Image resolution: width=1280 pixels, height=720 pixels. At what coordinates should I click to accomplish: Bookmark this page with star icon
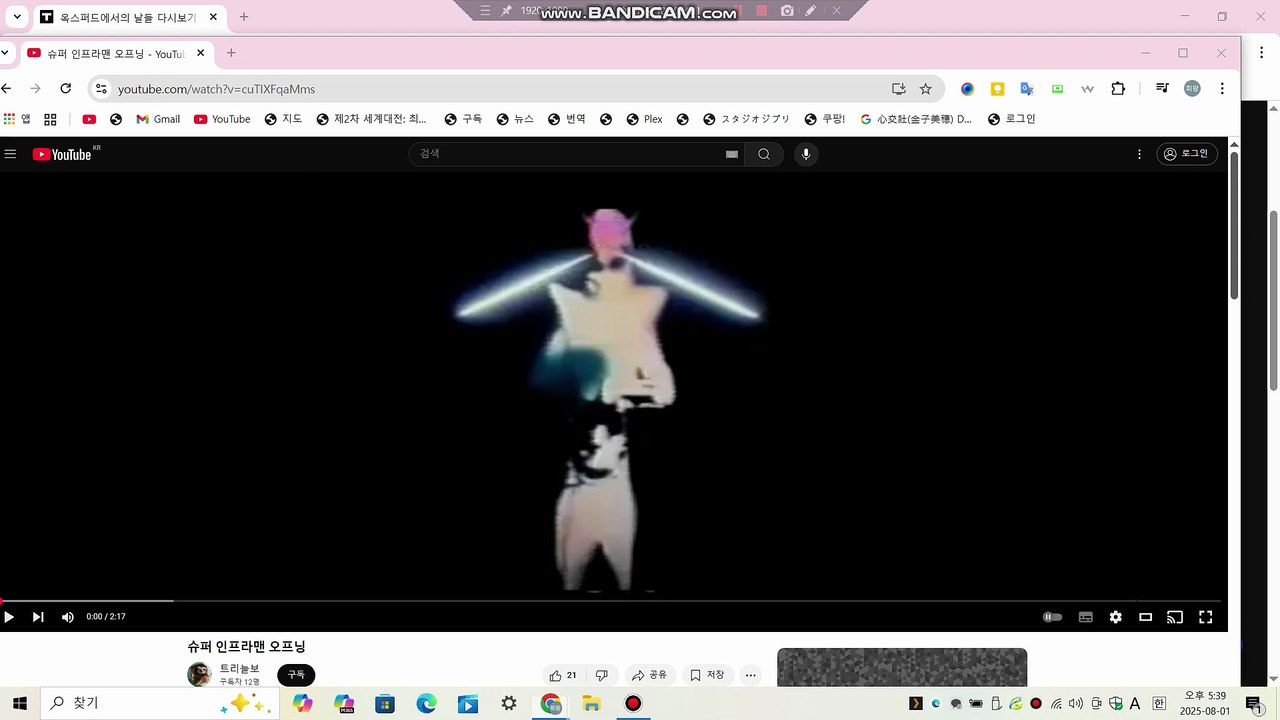click(926, 89)
